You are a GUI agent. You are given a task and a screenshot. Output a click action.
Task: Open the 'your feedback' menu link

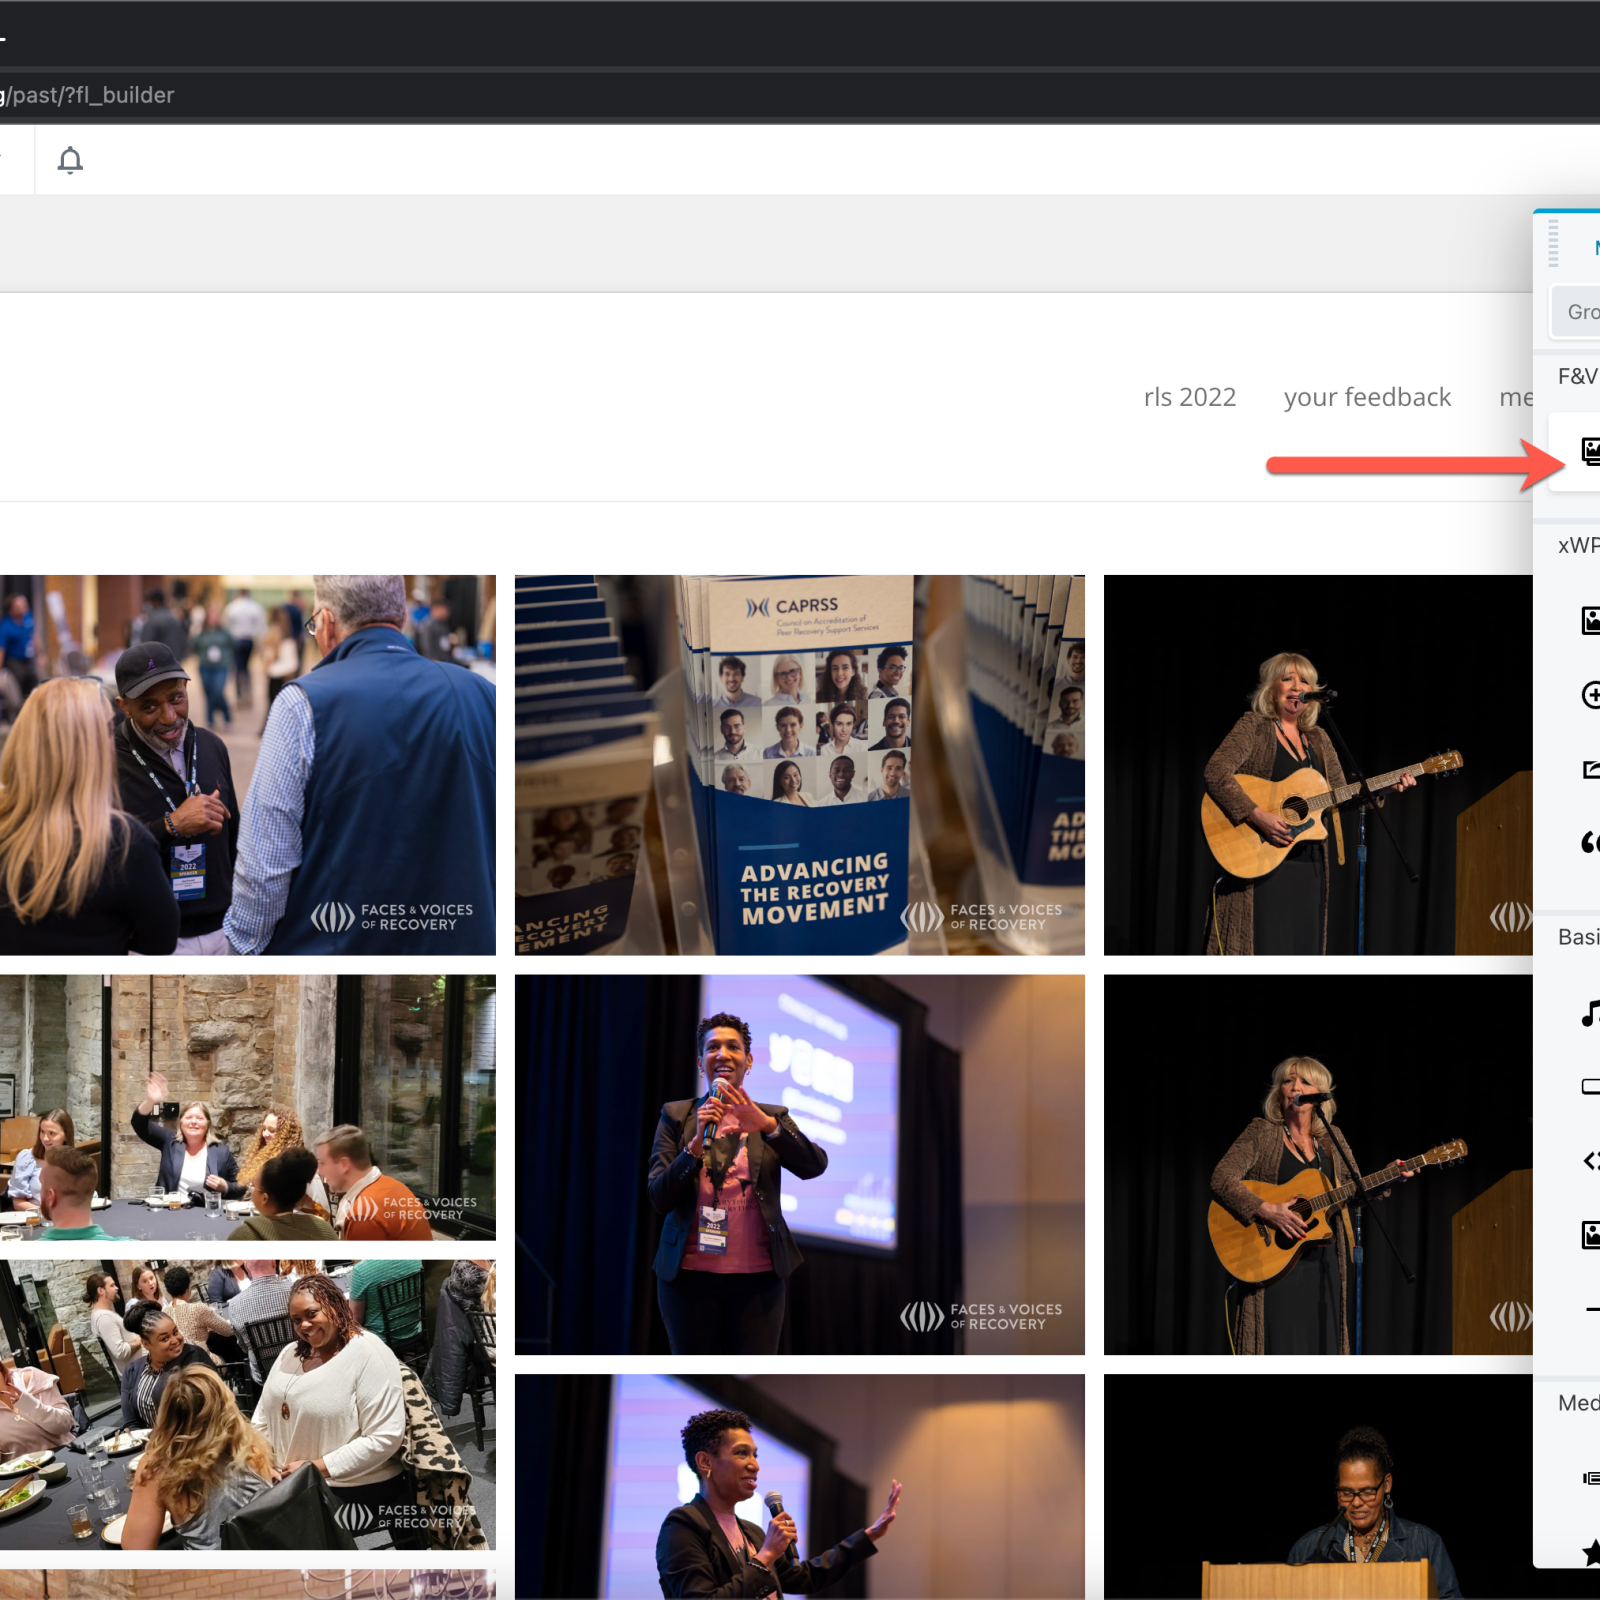click(x=1366, y=397)
